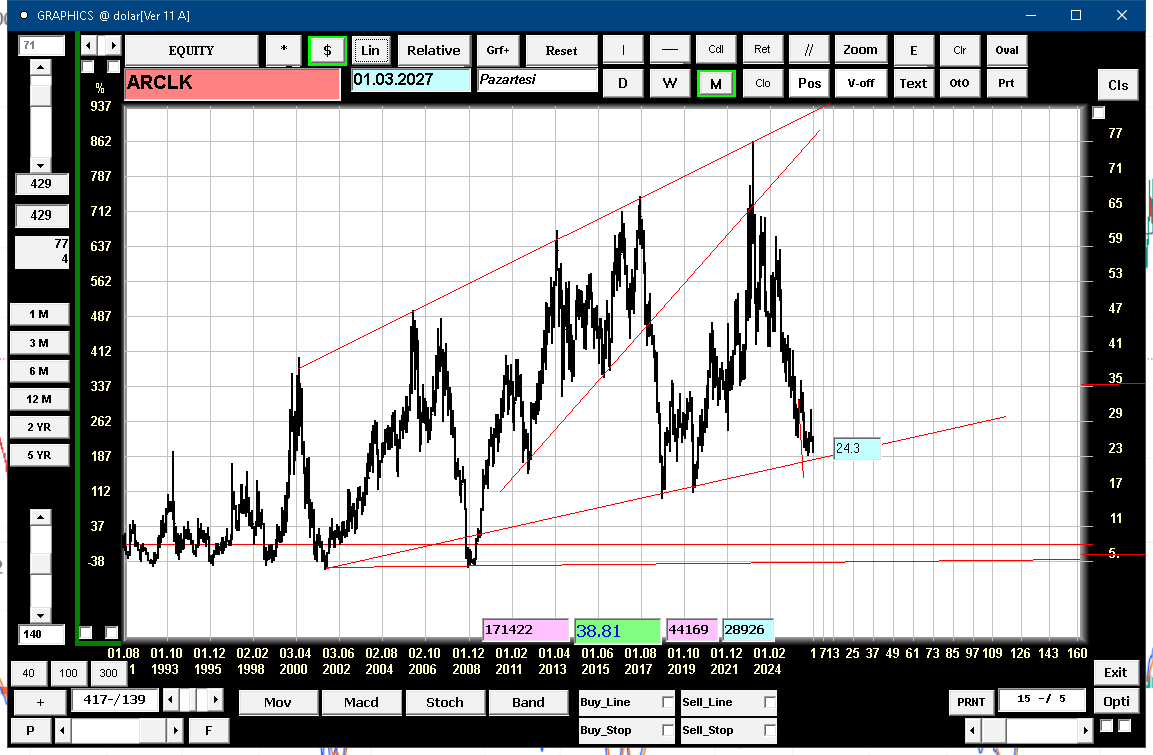This screenshot has width=1153, height=755.
Task: Check the Sell_Line checkbox
Action: click(769, 703)
